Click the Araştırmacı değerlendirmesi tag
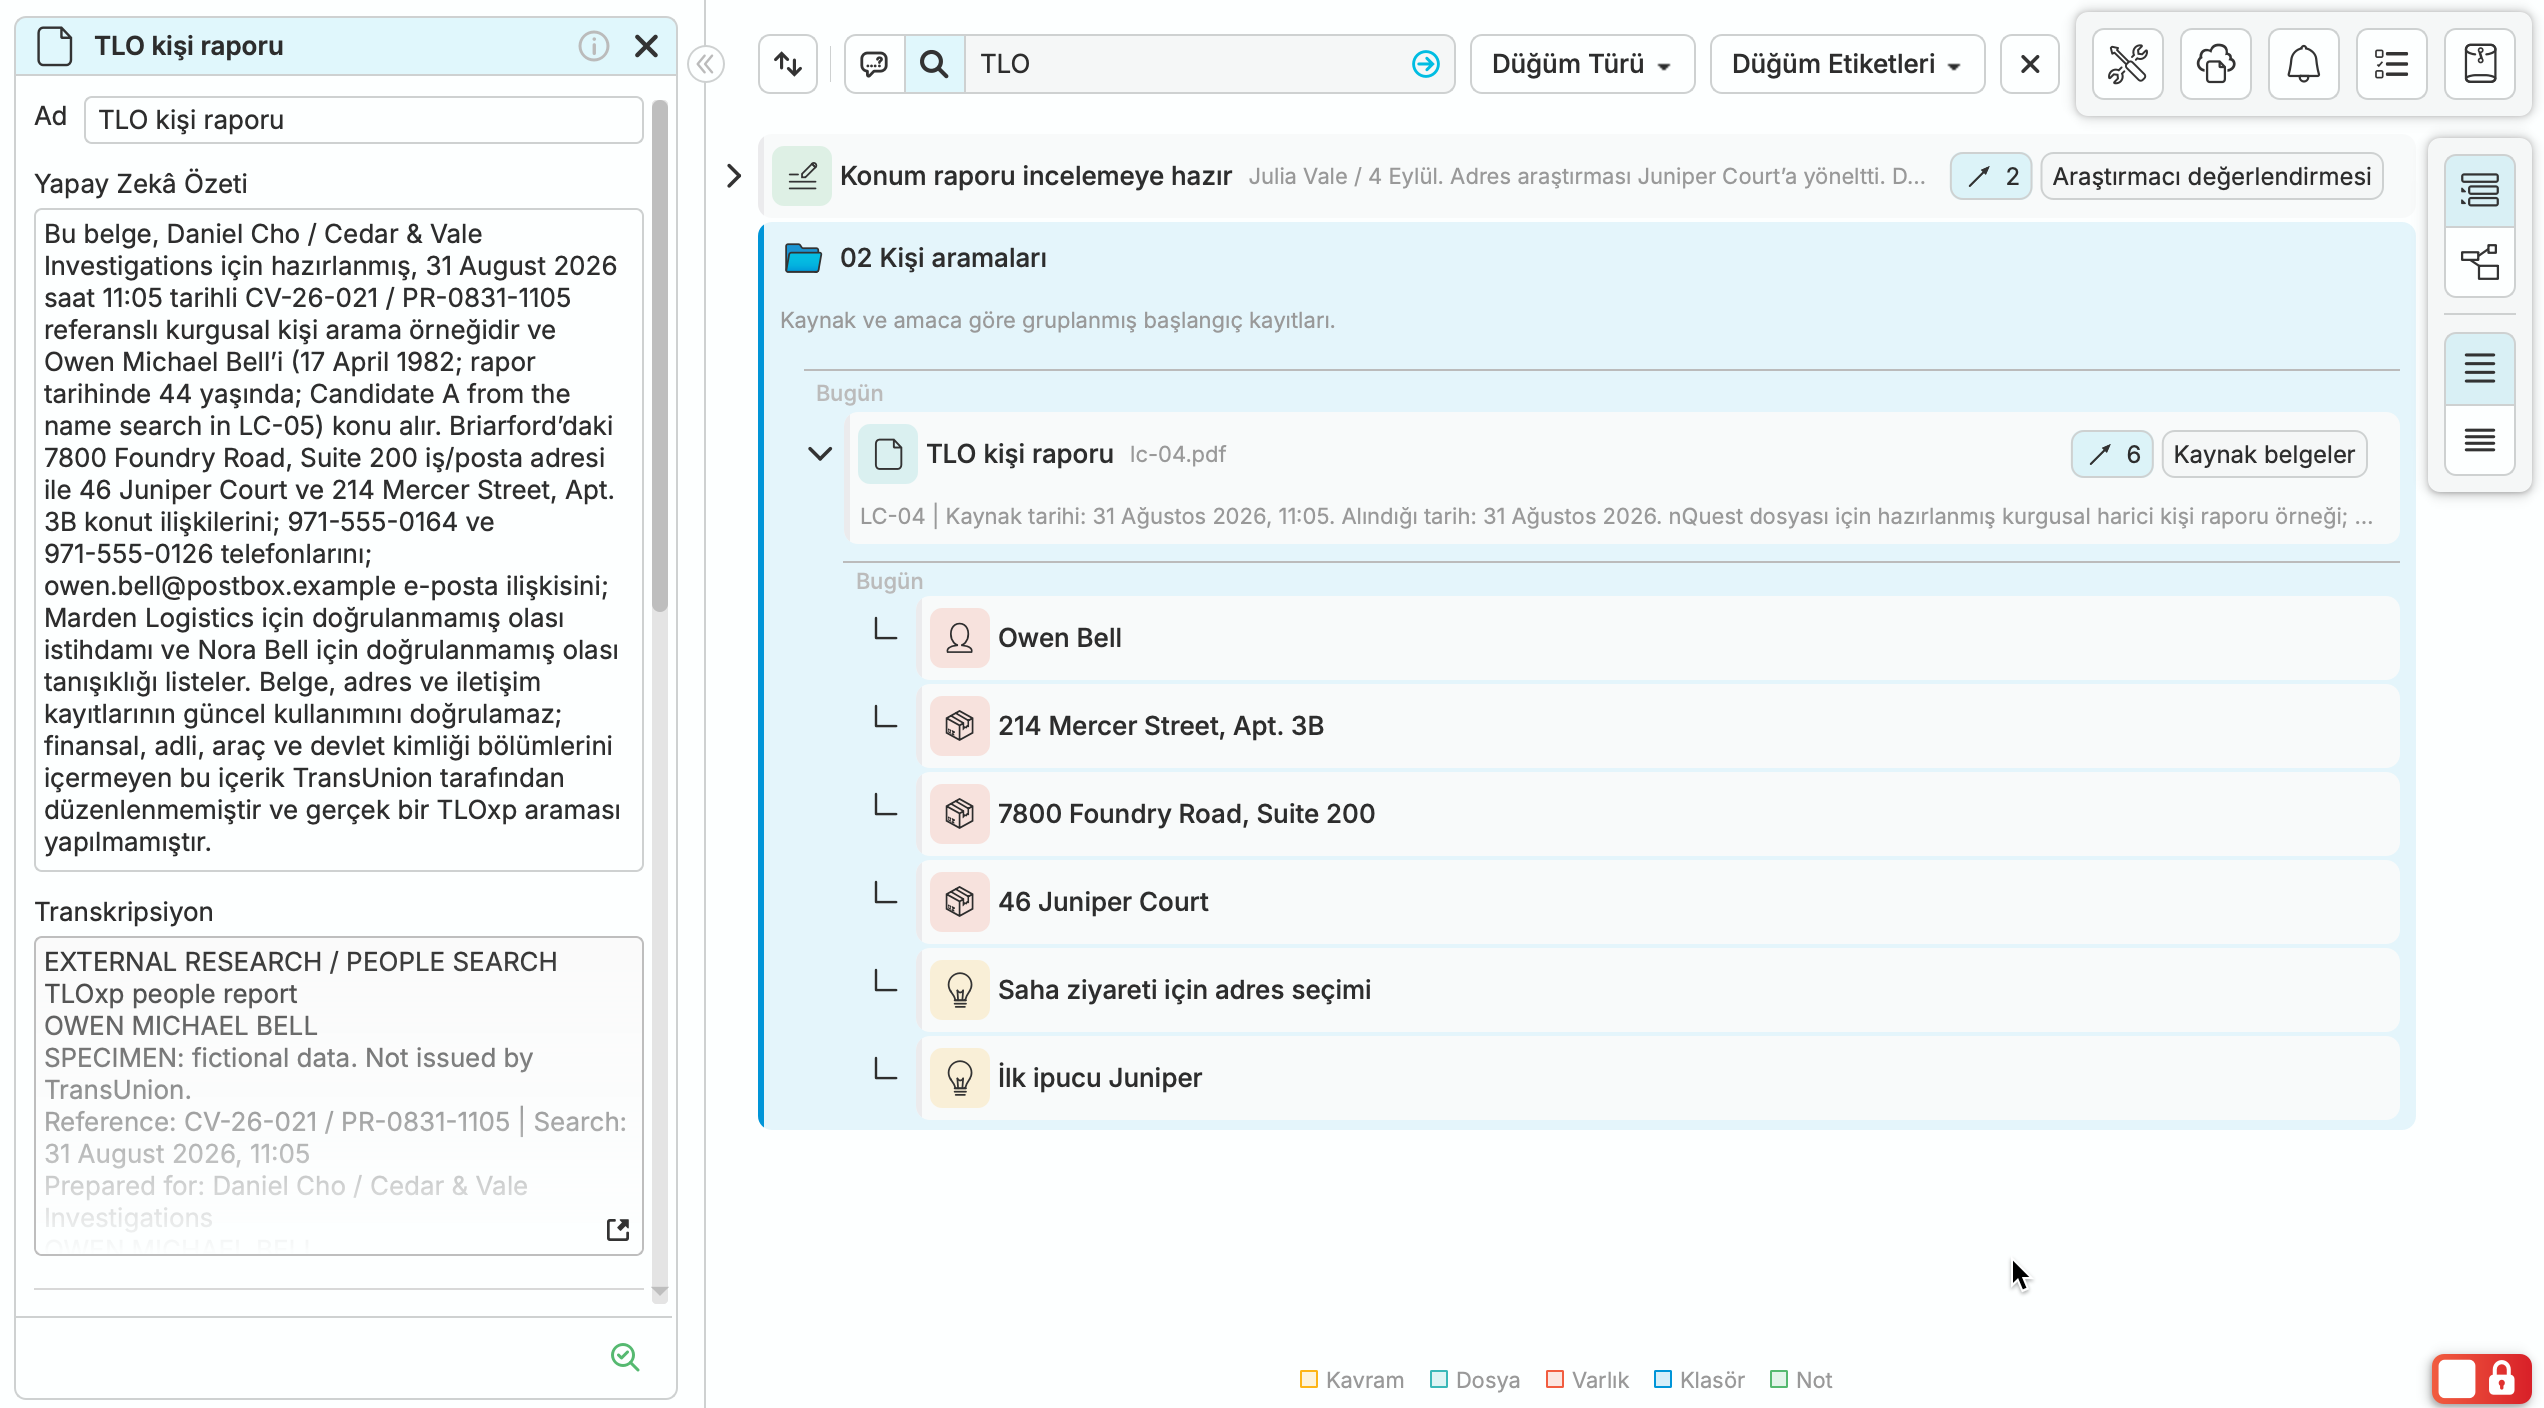2544x1408 pixels. [x=2212, y=176]
